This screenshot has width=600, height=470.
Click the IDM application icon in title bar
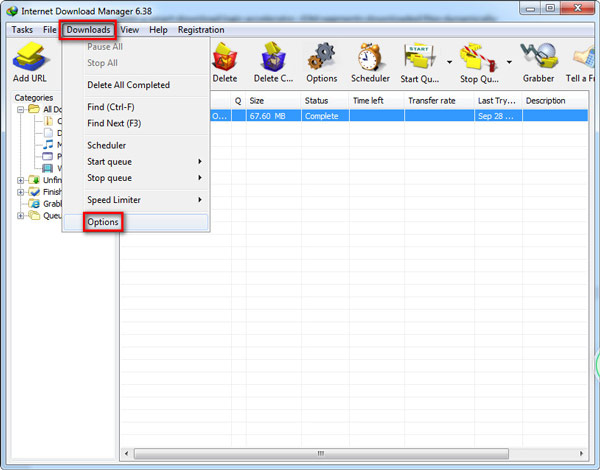tap(12, 11)
